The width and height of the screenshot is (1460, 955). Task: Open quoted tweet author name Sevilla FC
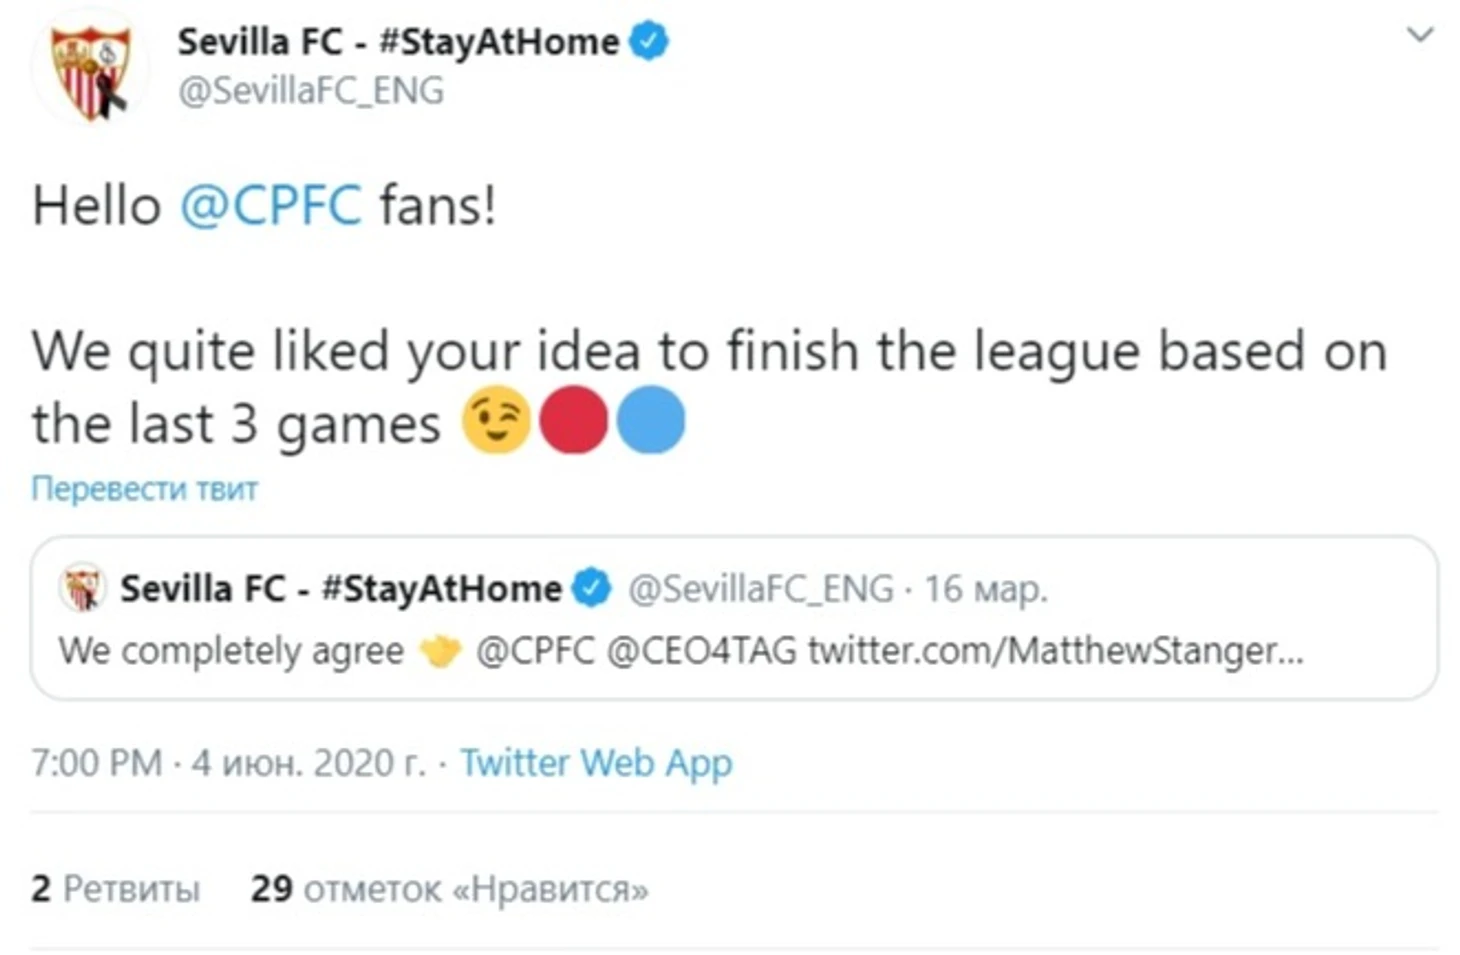[341, 588]
